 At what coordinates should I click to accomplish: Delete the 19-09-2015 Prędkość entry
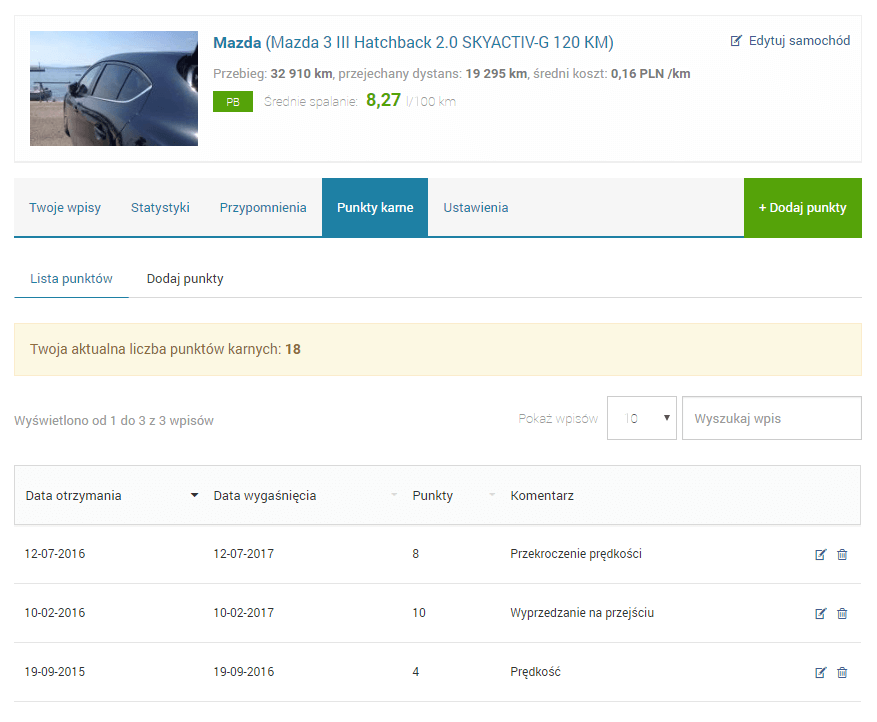pos(842,672)
